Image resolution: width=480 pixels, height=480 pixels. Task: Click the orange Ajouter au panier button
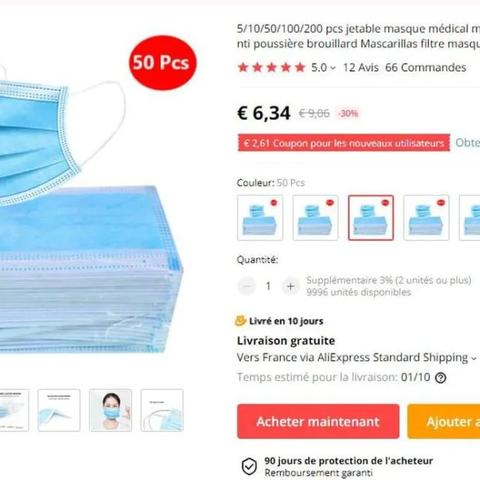pos(444,421)
